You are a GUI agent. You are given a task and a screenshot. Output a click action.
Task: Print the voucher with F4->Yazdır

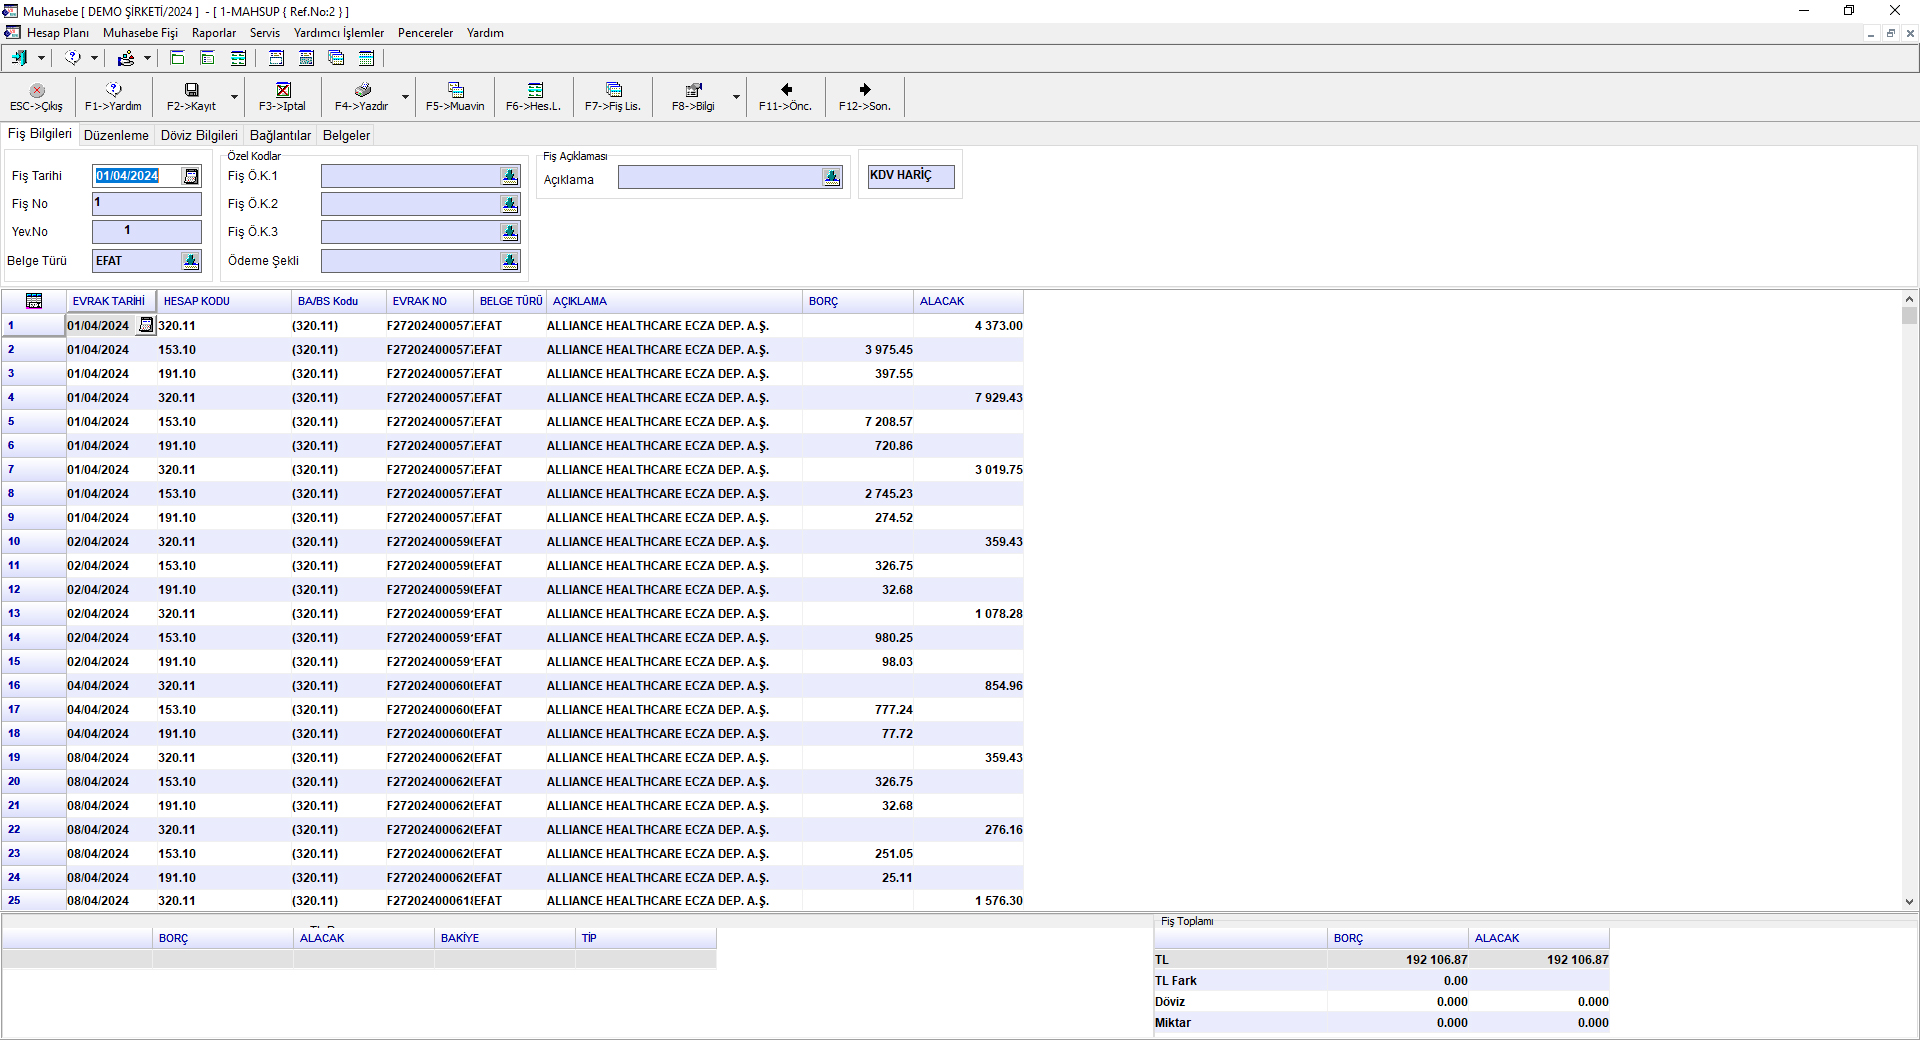coord(362,91)
